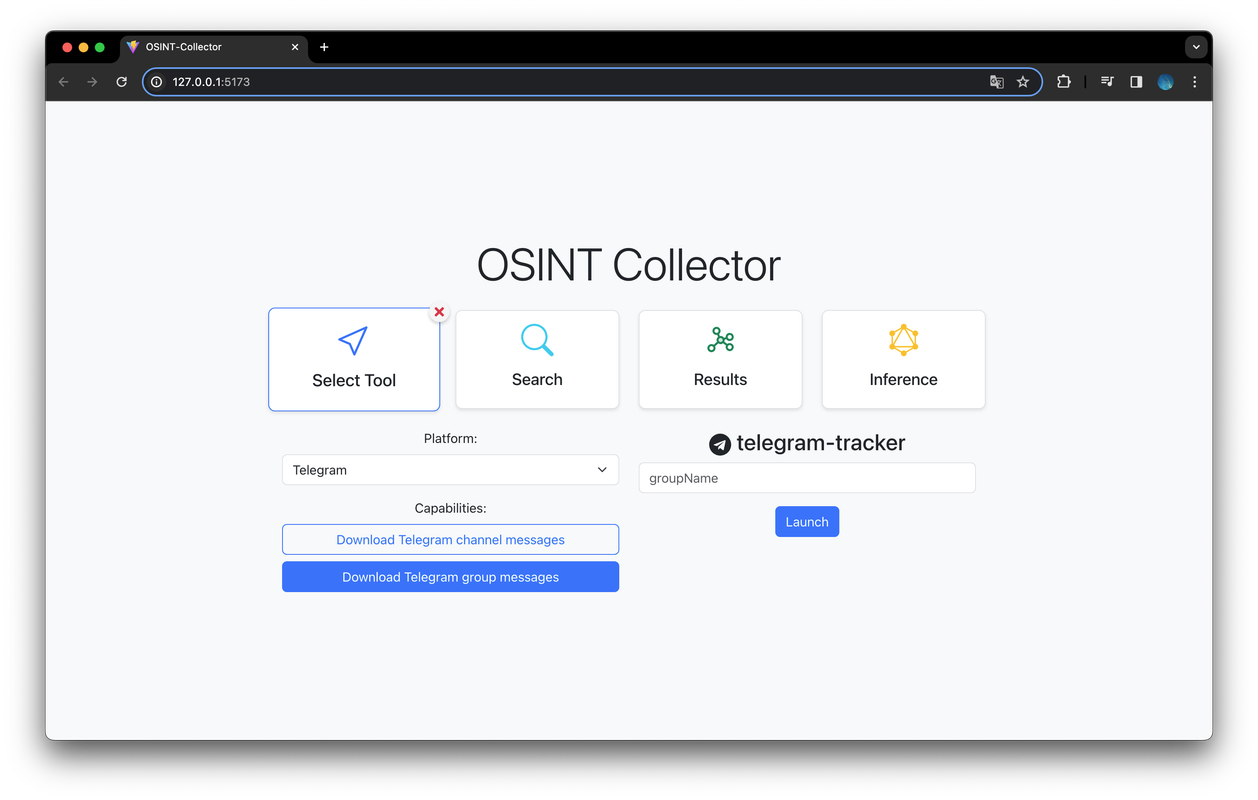This screenshot has height=800, width=1258.
Task: Click the Telegram logo beside telegram-tracker
Action: tap(719, 444)
